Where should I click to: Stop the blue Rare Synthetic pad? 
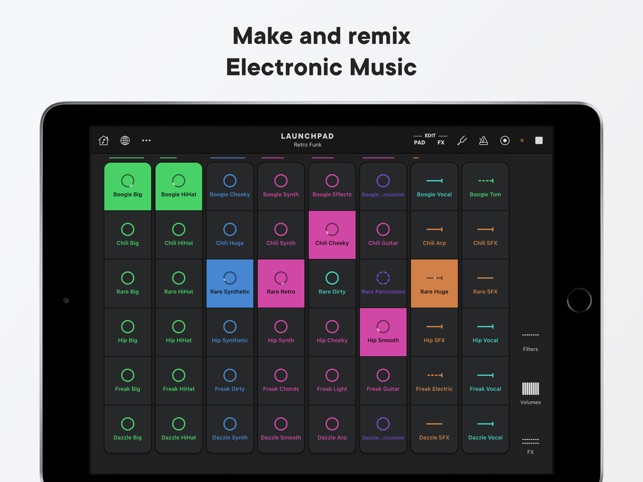click(230, 283)
